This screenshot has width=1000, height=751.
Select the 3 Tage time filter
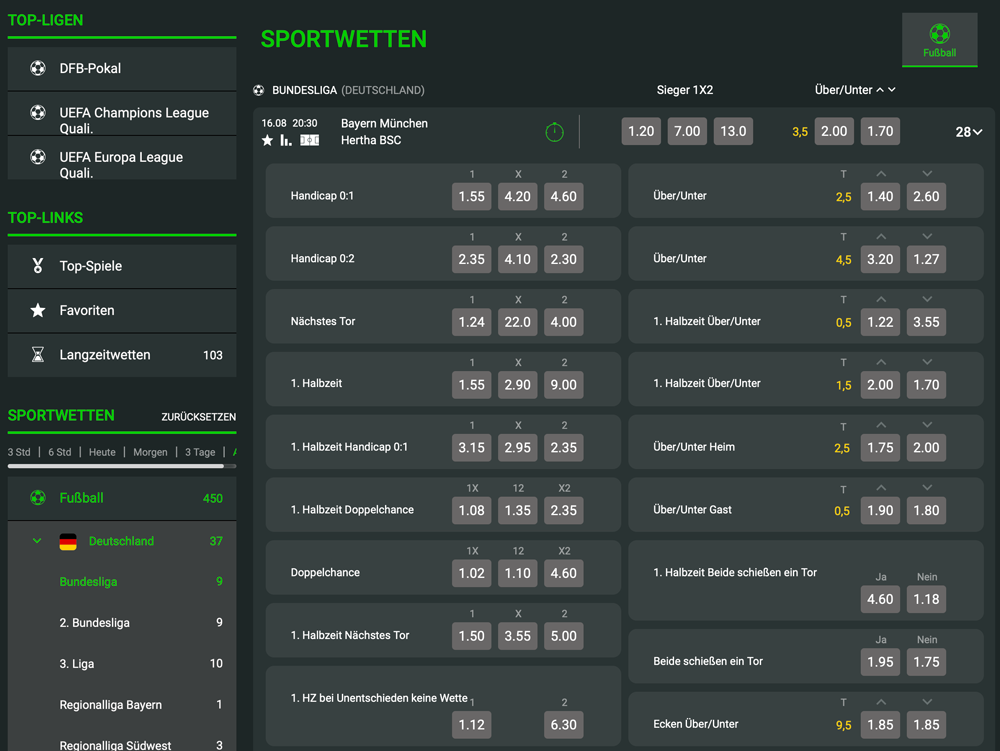point(200,452)
